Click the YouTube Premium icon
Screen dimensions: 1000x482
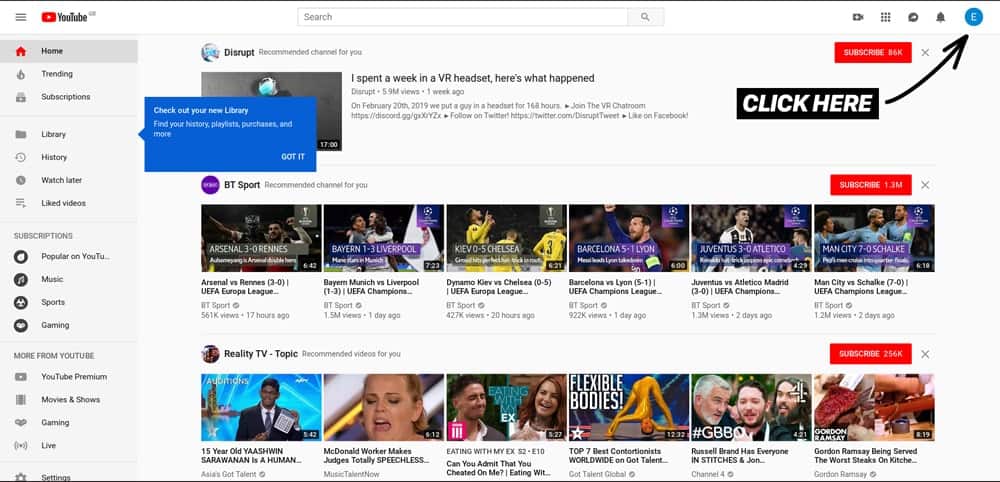(x=21, y=377)
